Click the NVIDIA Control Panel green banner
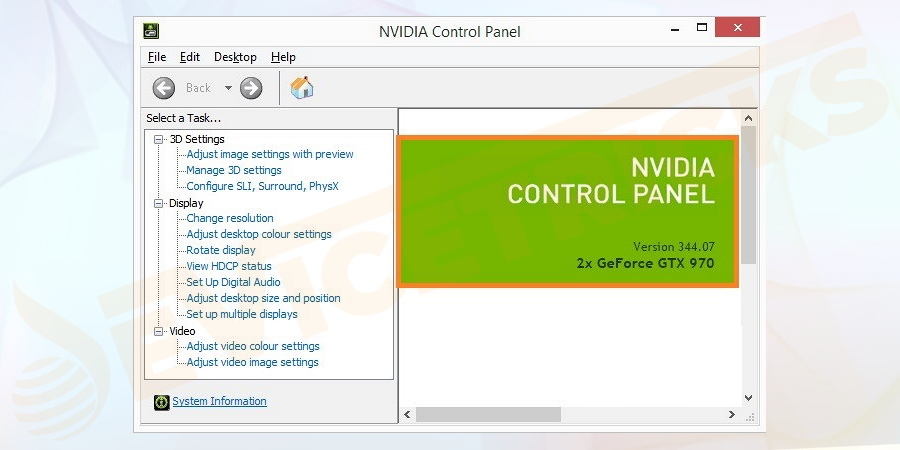Viewport: 900px width, 450px height. pos(567,211)
